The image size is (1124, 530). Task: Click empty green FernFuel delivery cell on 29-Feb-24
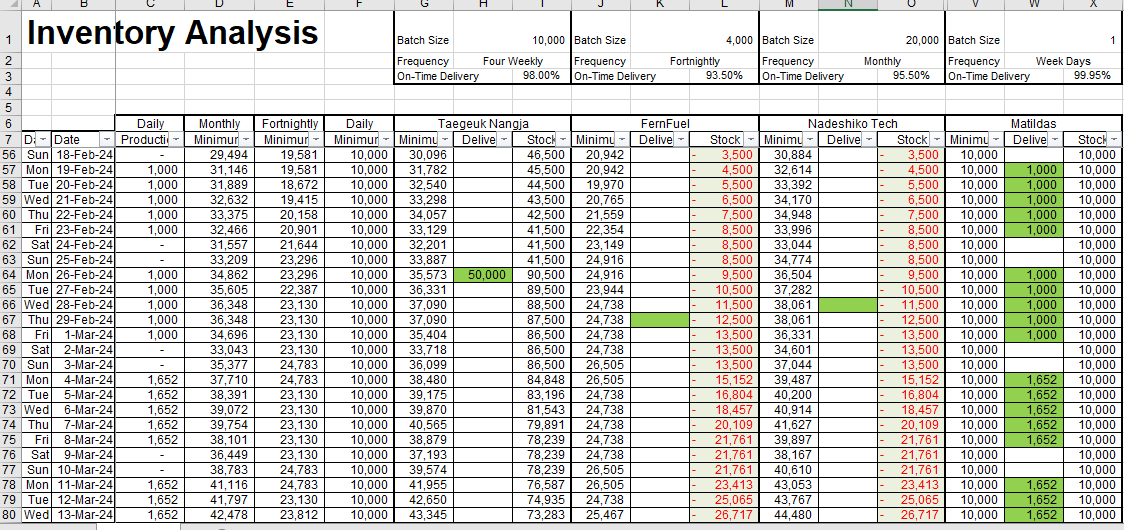pos(659,319)
